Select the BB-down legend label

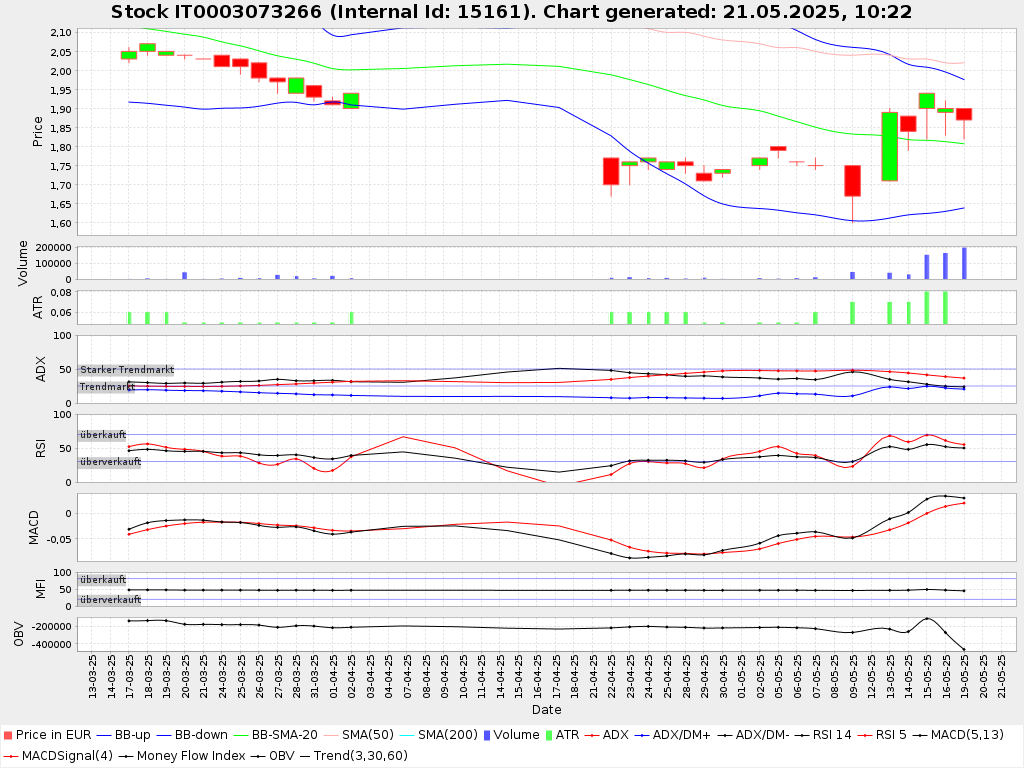[x=201, y=735]
